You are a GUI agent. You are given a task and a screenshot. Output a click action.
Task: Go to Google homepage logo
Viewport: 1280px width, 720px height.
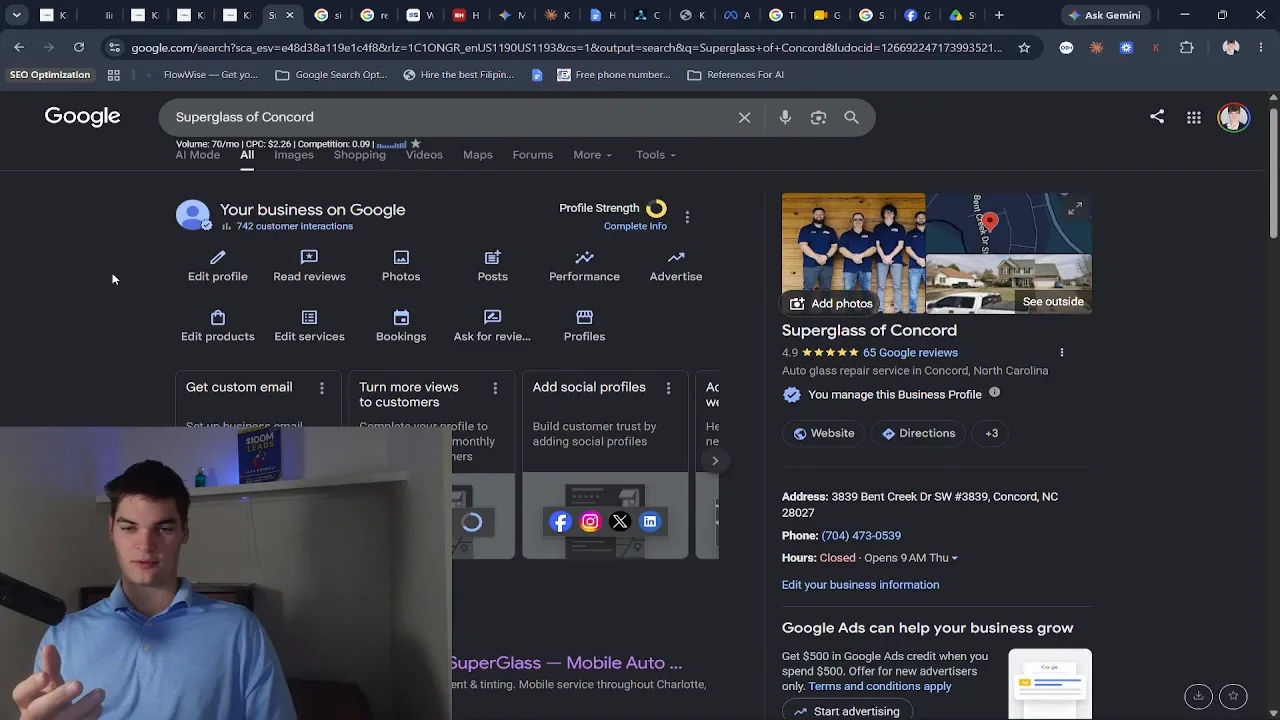point(82,117)
